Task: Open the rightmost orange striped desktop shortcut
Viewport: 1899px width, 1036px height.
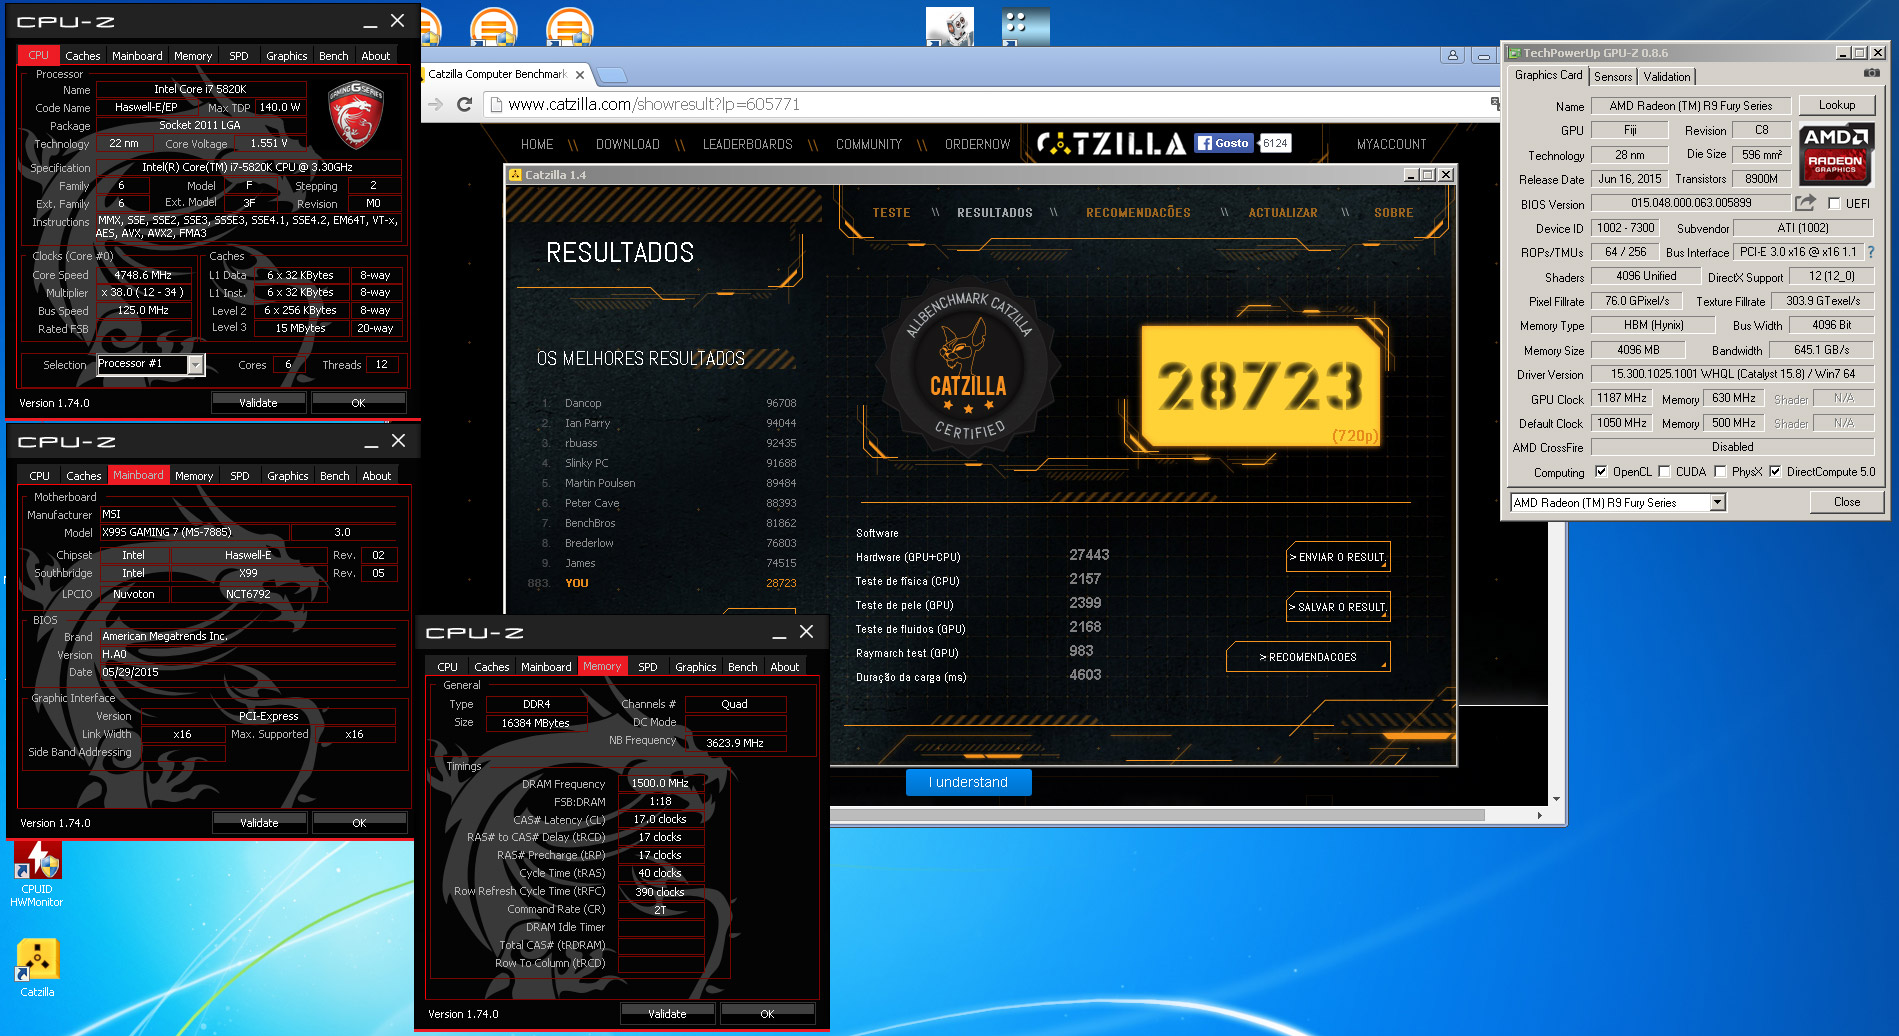Action: click(570, 26)
